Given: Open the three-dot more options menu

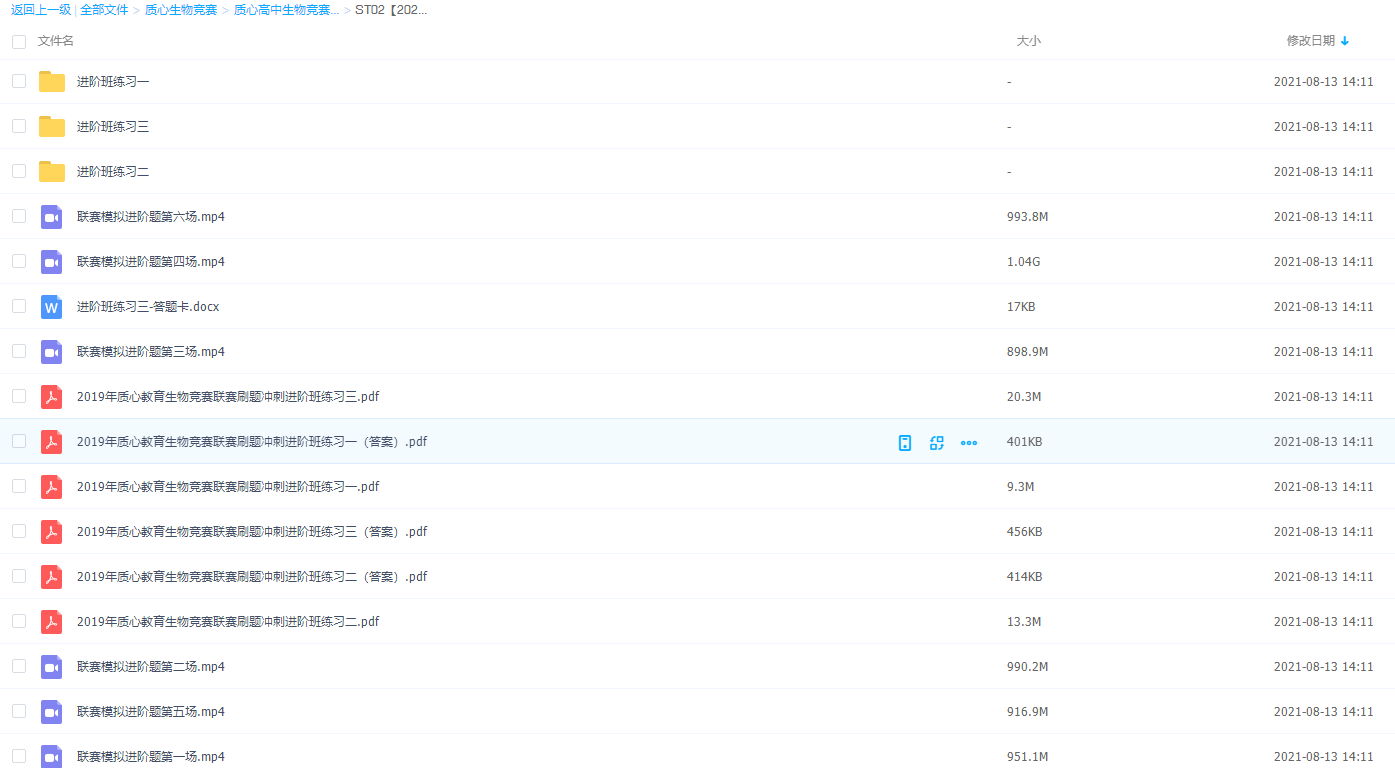Looking at the screenshot, I should (968, 443).
